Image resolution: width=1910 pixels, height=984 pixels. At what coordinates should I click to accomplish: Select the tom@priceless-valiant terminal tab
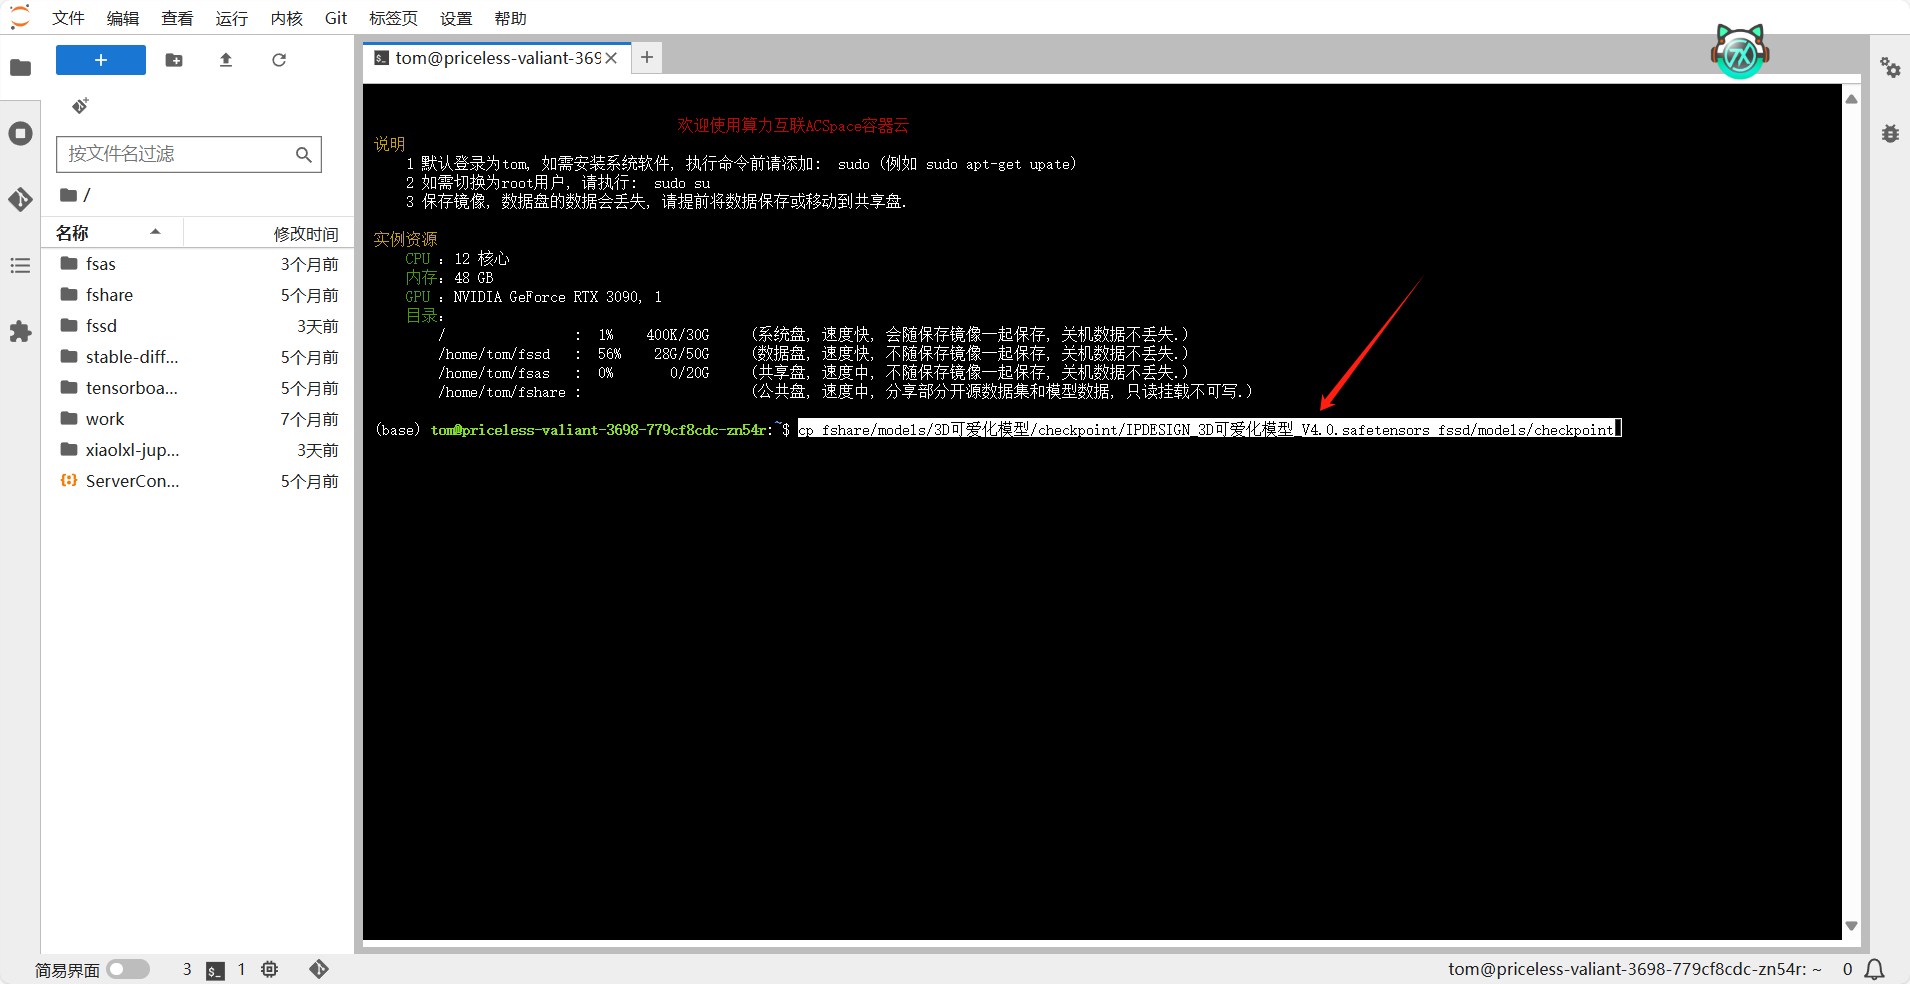point(497,58)
